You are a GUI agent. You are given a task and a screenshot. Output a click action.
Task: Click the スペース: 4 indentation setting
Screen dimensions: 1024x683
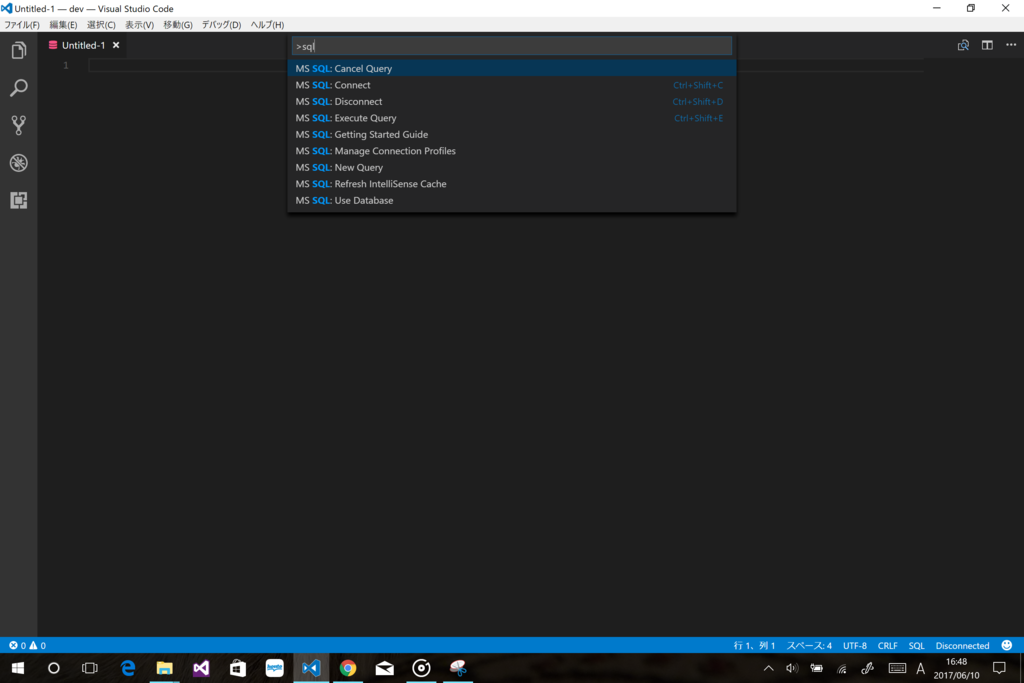click(808, 645)
